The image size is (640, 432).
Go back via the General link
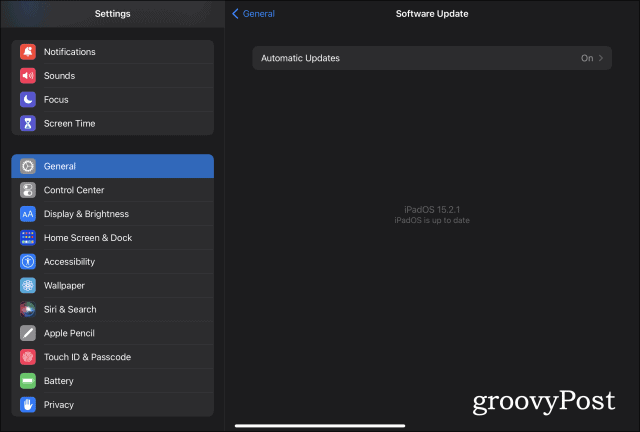[x=259, y=13]
